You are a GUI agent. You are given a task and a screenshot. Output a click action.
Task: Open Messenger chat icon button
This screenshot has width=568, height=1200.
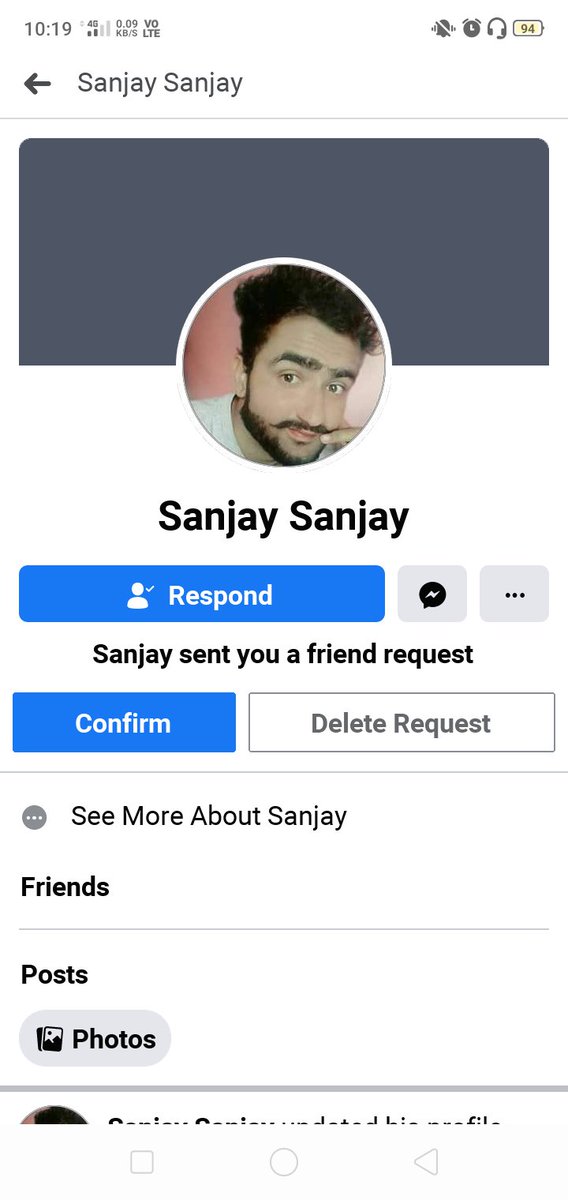tap(432, 594)
